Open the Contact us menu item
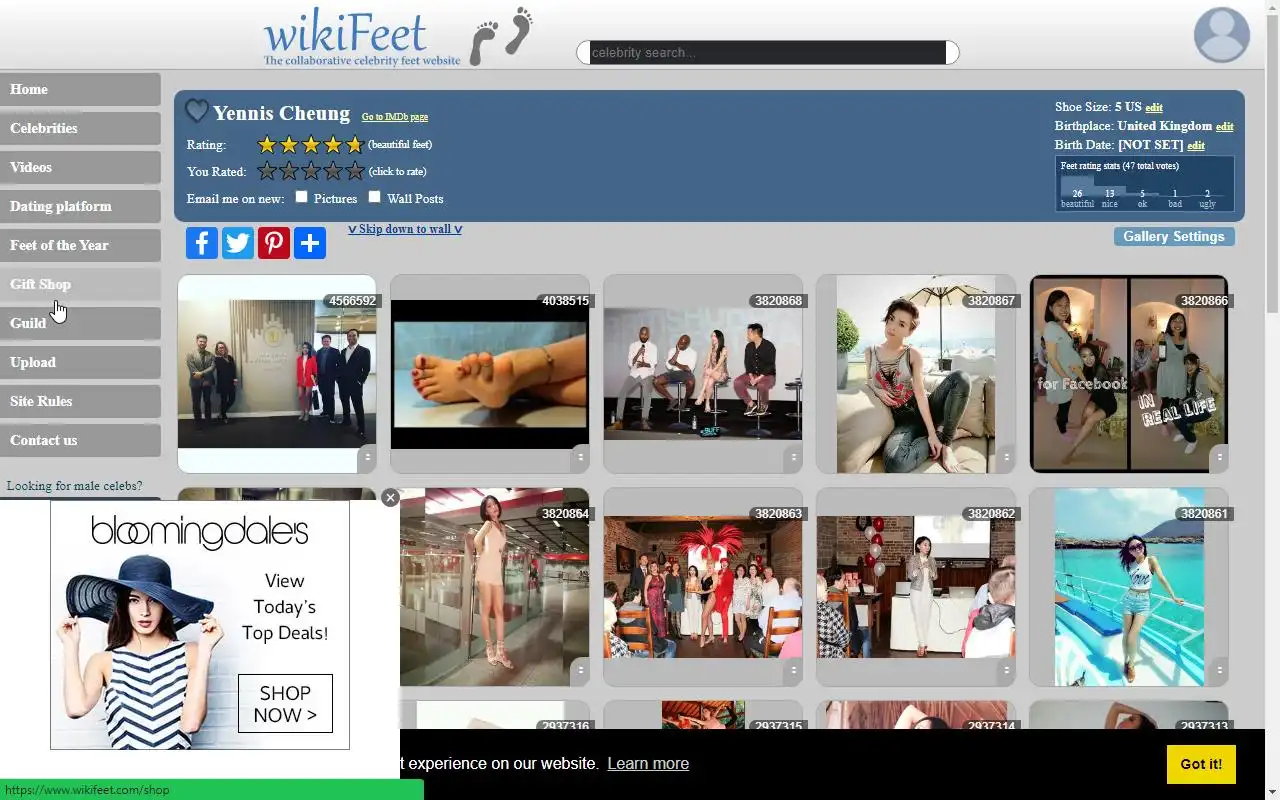Screen dimensions: 1280x800 [x=80, y=440]
